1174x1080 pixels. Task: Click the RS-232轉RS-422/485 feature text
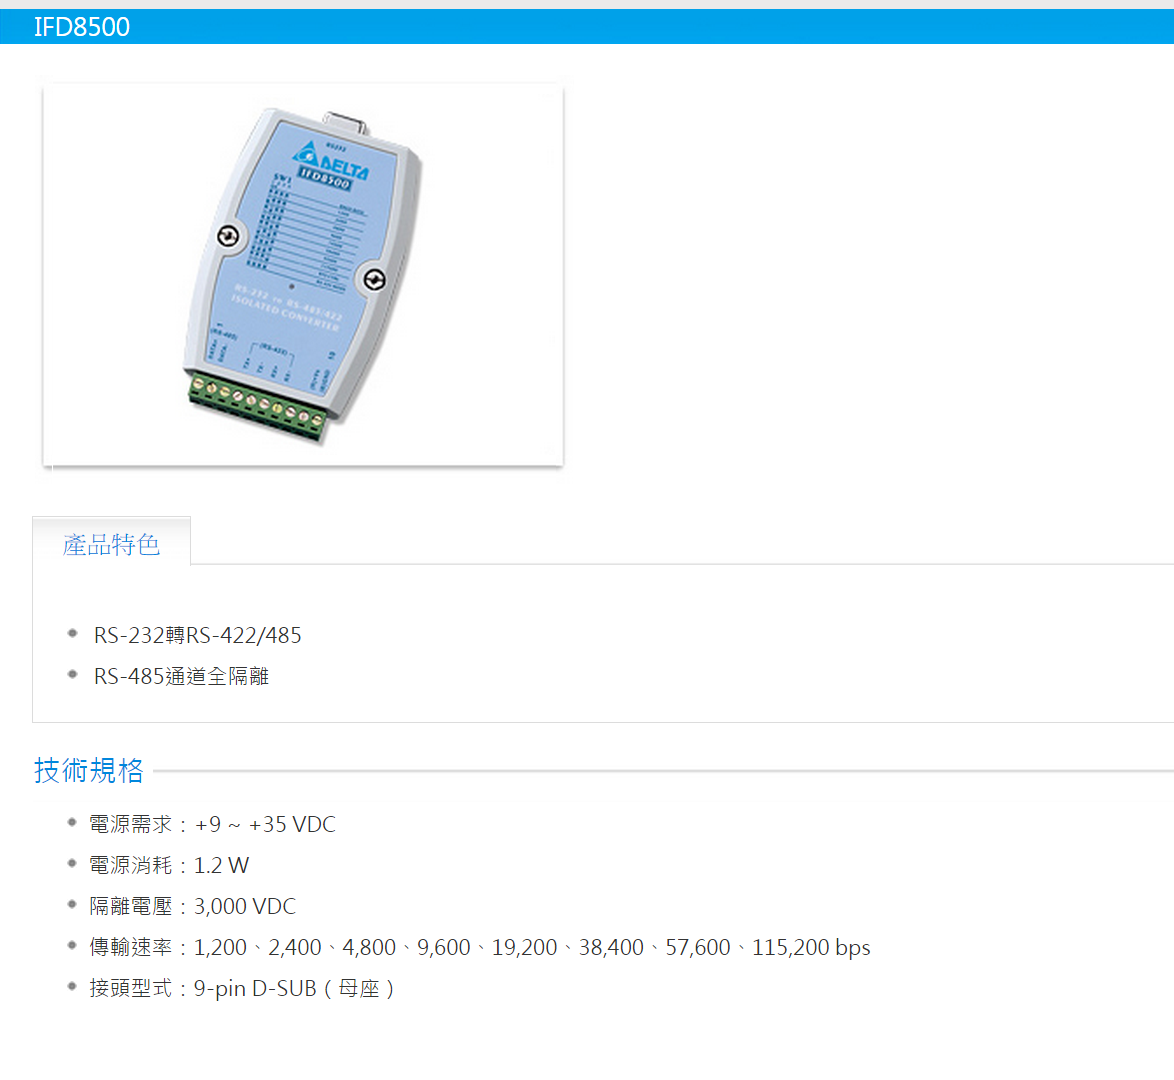198,635
